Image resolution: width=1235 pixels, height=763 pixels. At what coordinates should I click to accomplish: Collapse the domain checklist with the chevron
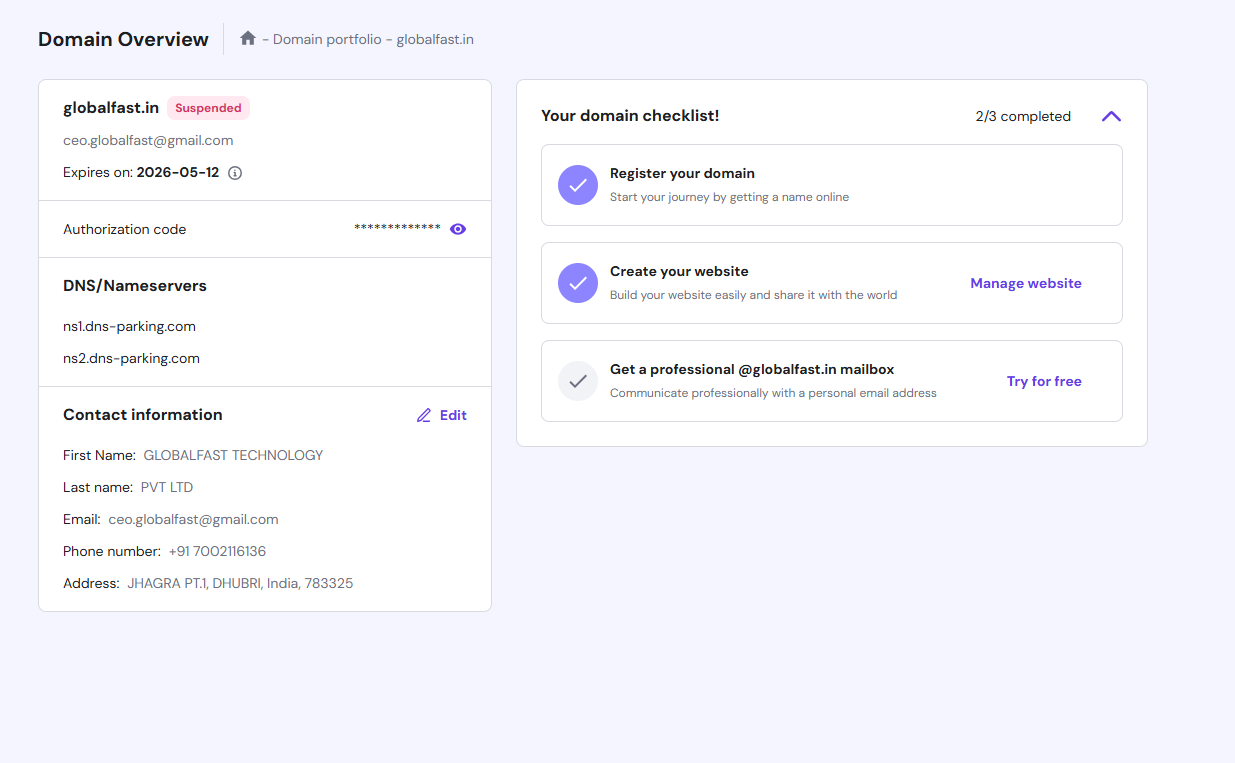pyautogui.click(x=1111, y=116)
